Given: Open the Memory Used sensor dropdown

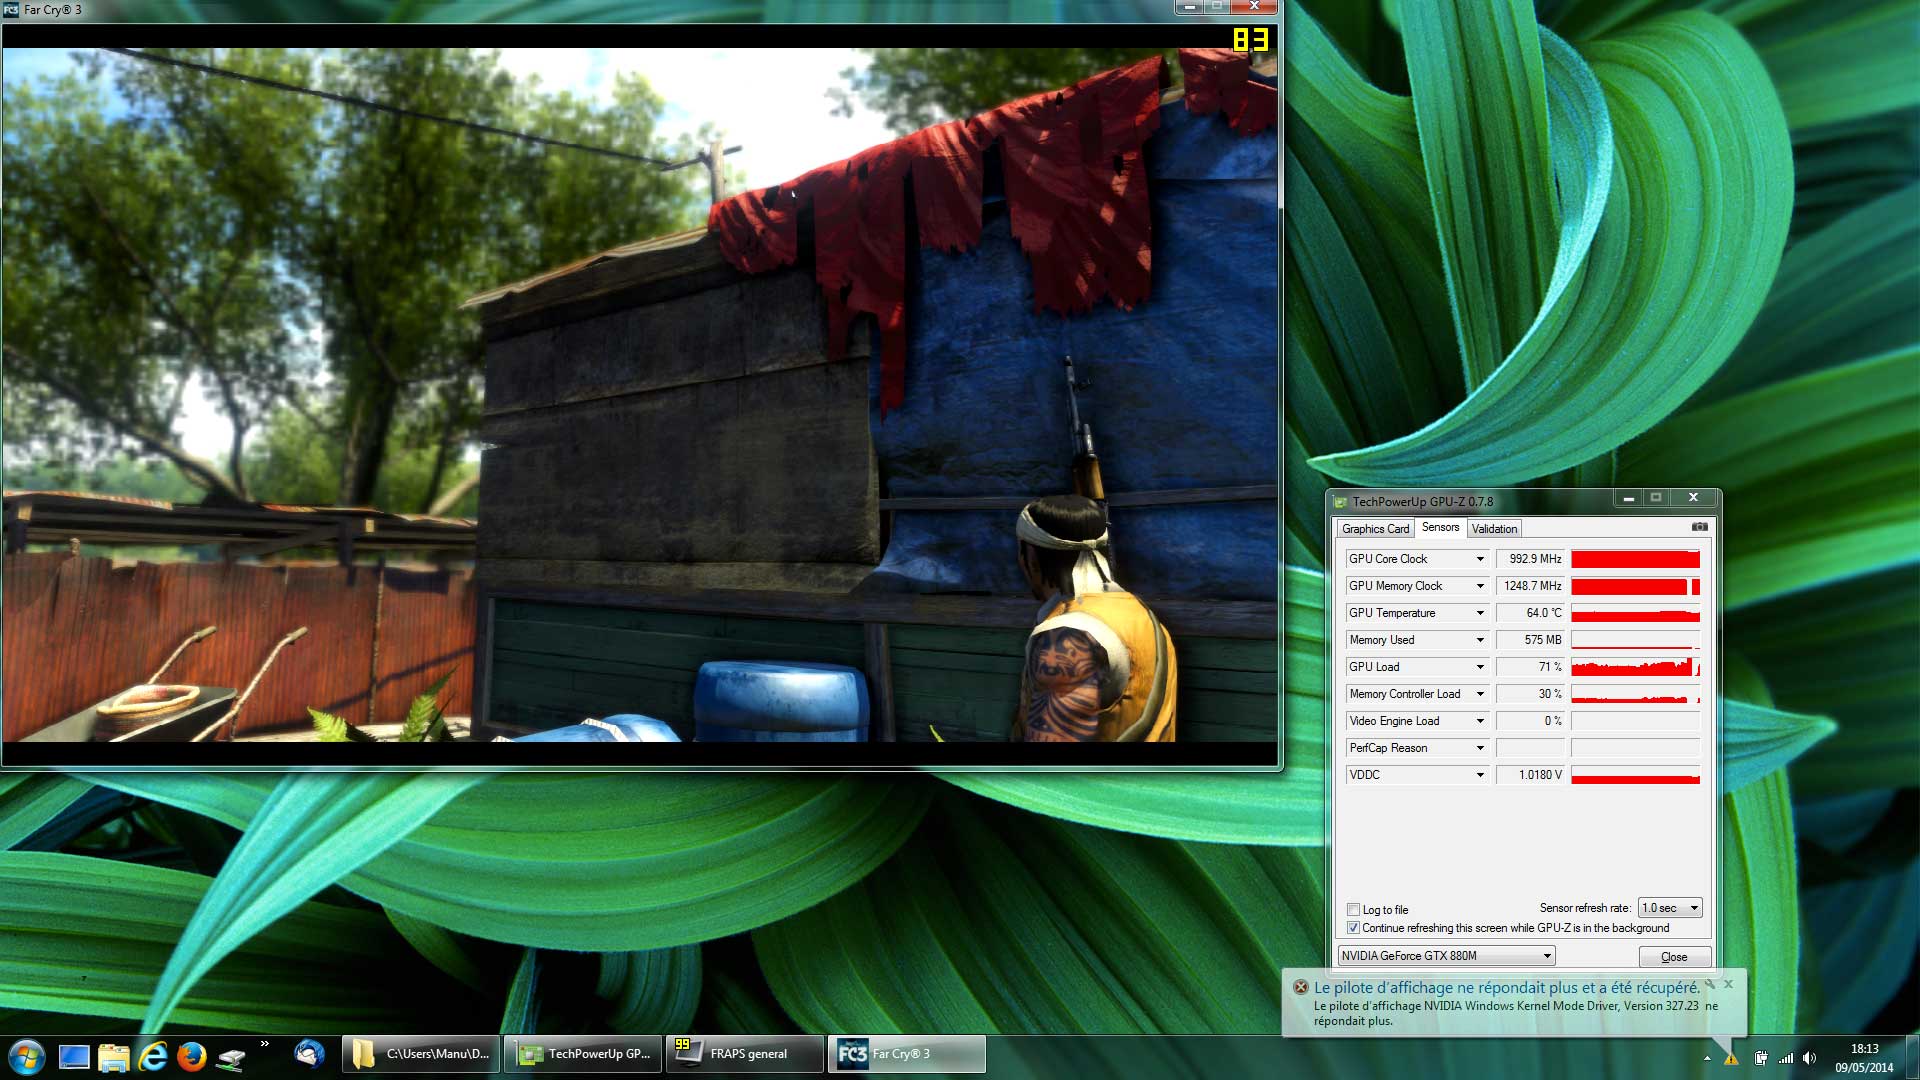Looking at the screenshot, I should 1480,640.
